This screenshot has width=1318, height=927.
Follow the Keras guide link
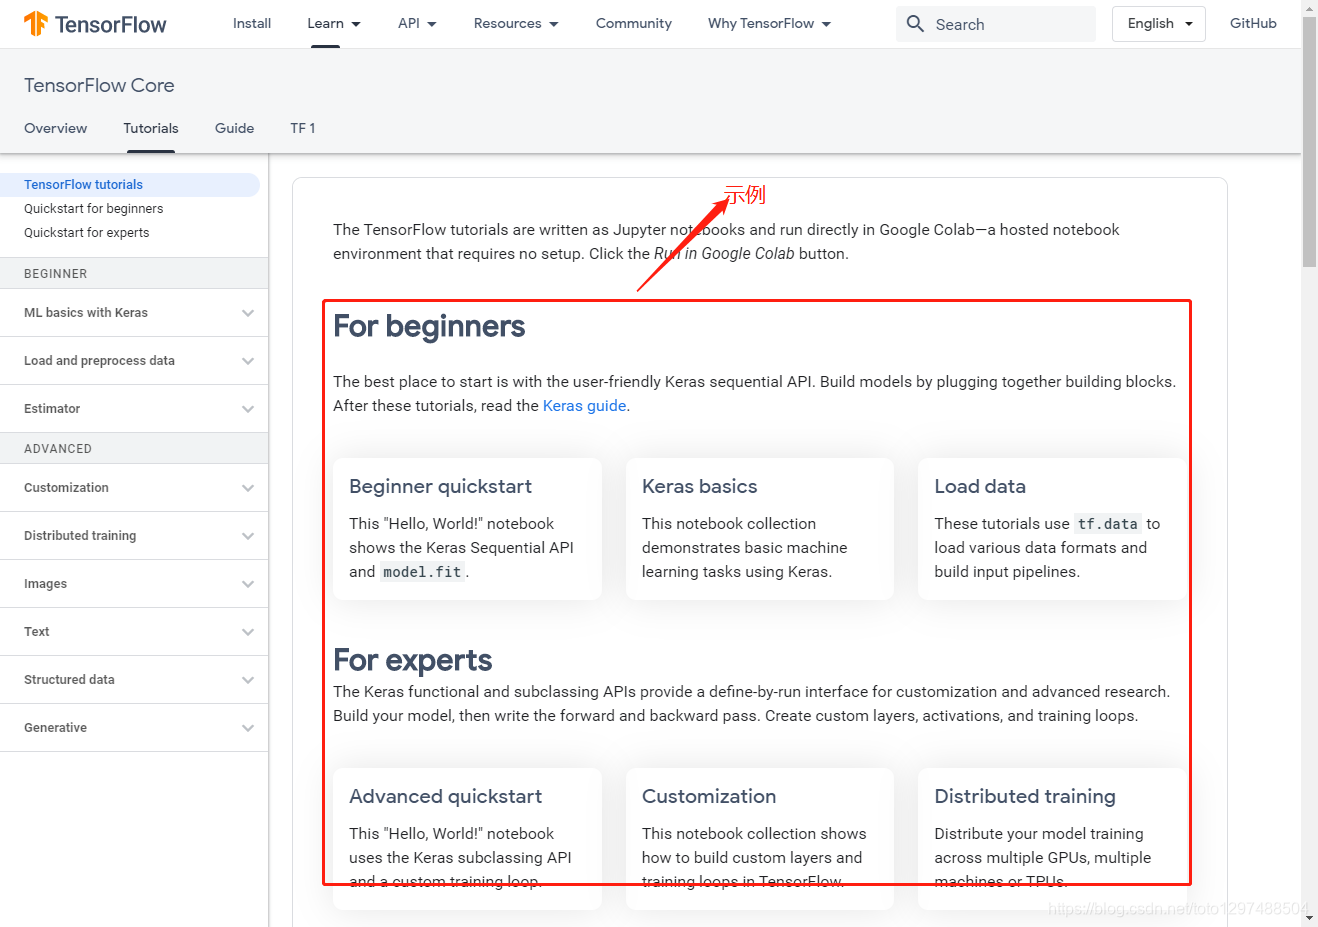pyautogui.click(x=584, y=406)
